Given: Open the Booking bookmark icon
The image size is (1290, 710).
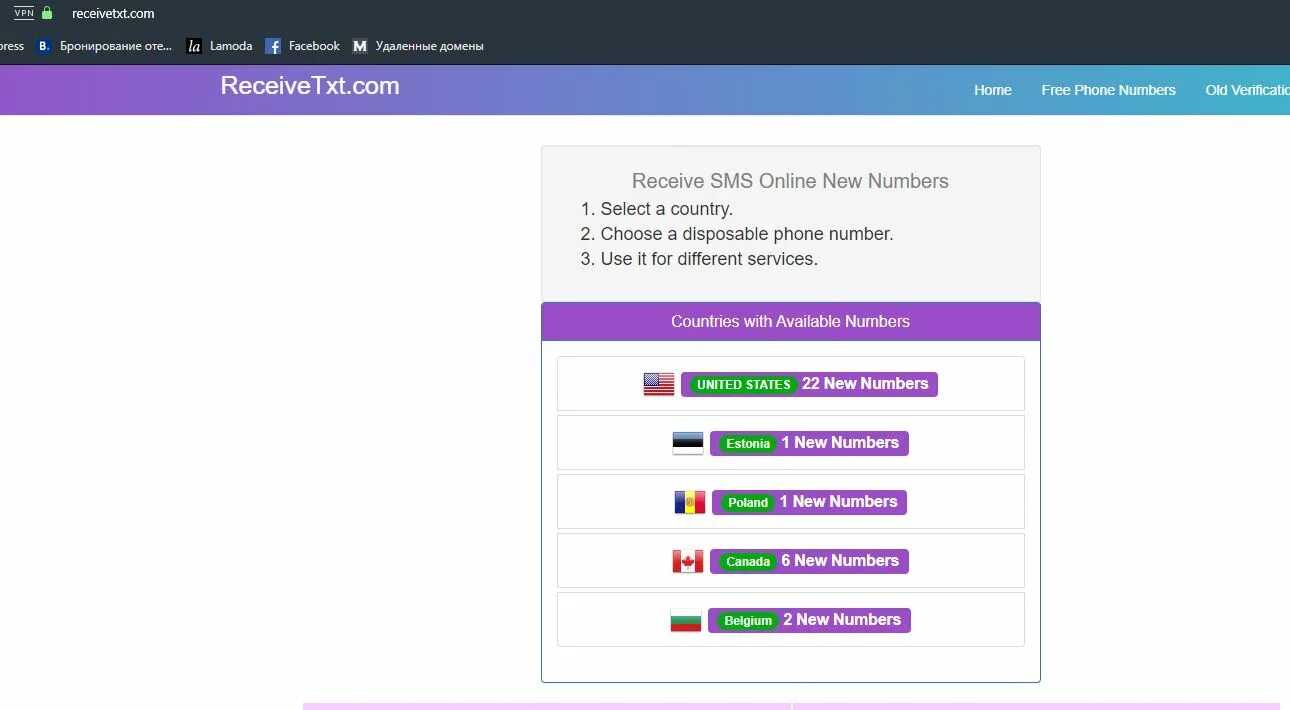Looking at the screenshot, I should point(43,46).
